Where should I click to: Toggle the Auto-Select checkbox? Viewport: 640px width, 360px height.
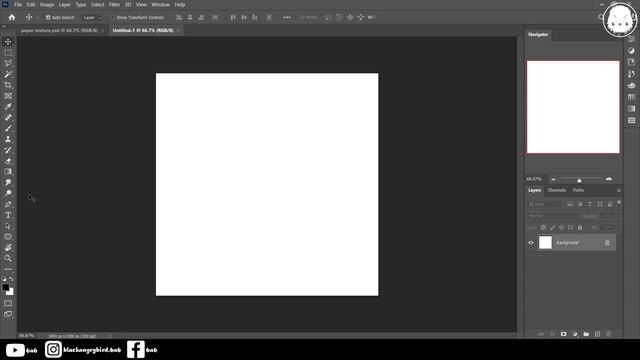(x=48, y=18)
